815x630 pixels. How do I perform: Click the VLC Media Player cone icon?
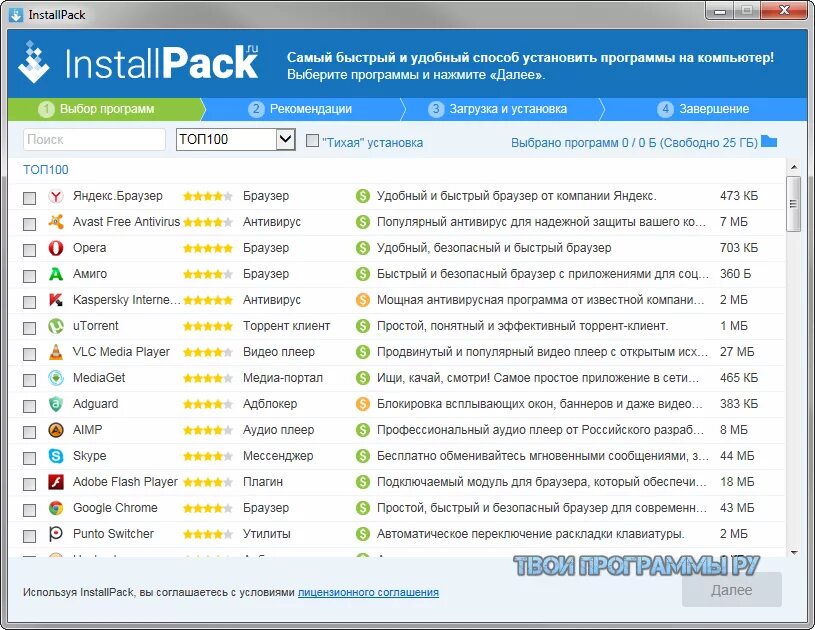click(x=56, y=352)
